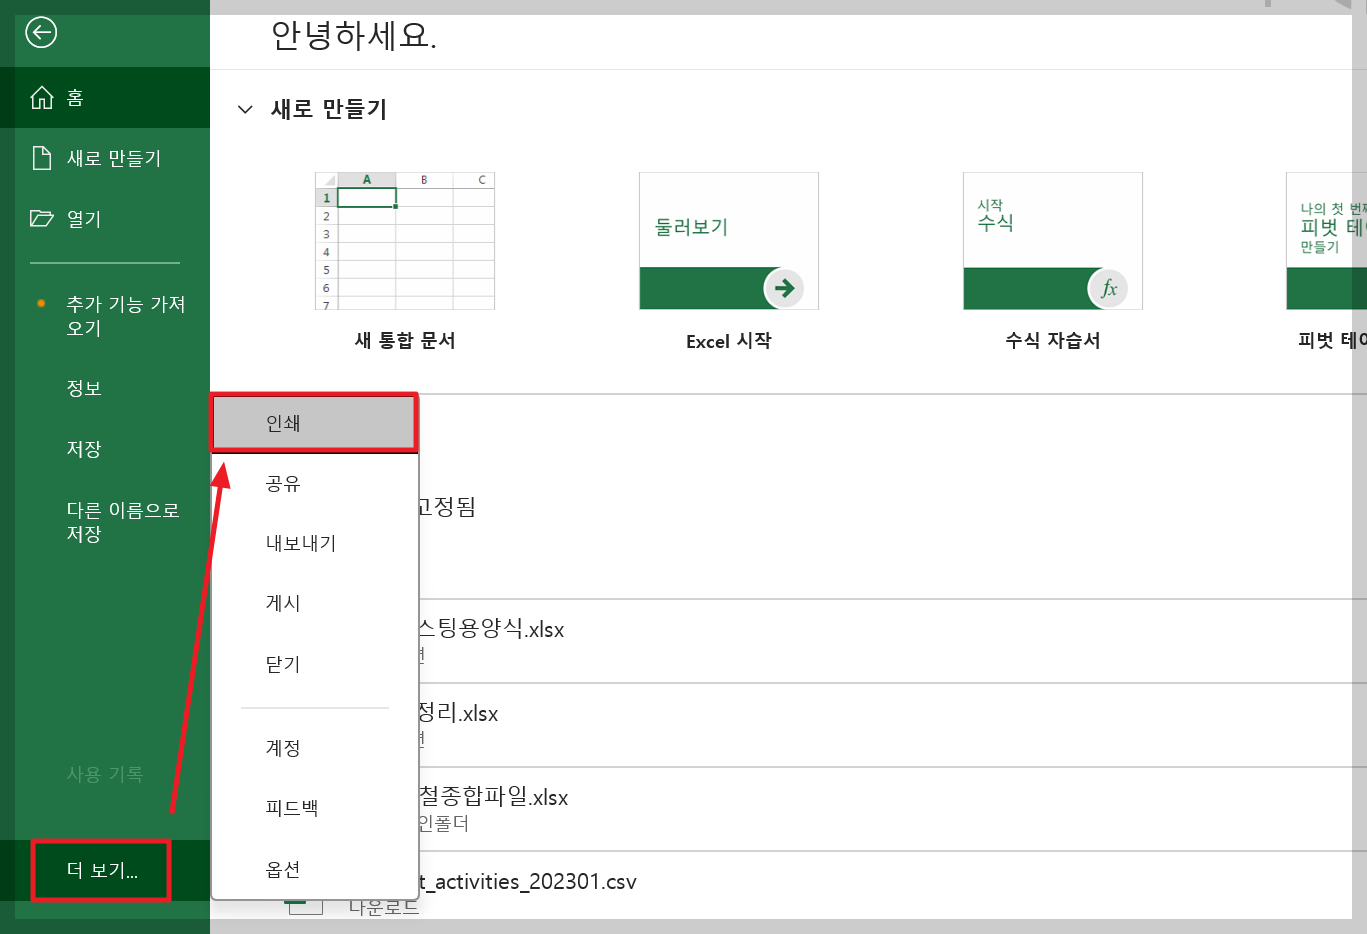Open the 열기 folder icon

40,218
